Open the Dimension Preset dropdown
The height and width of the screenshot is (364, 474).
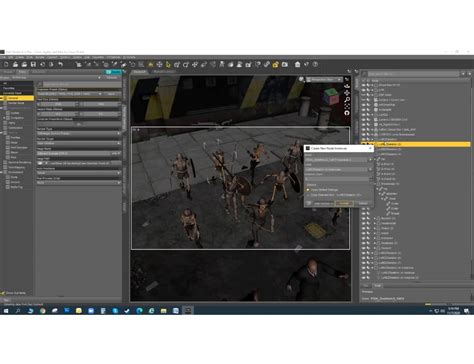70,94
